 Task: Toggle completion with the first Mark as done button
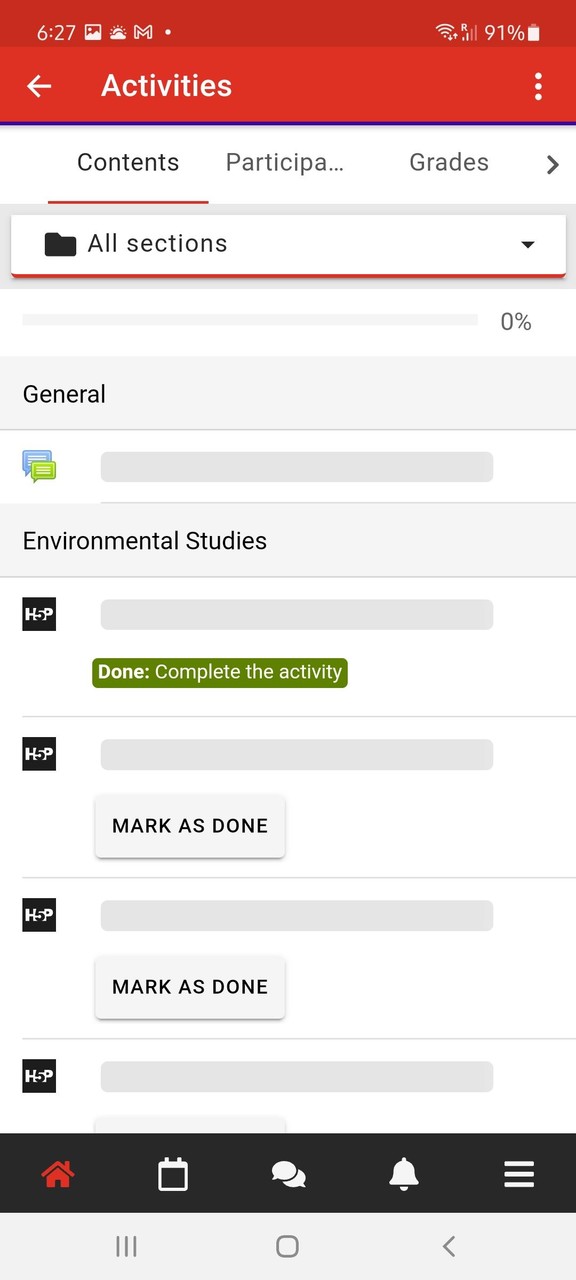pyautogui.click(x=189, y=826)
